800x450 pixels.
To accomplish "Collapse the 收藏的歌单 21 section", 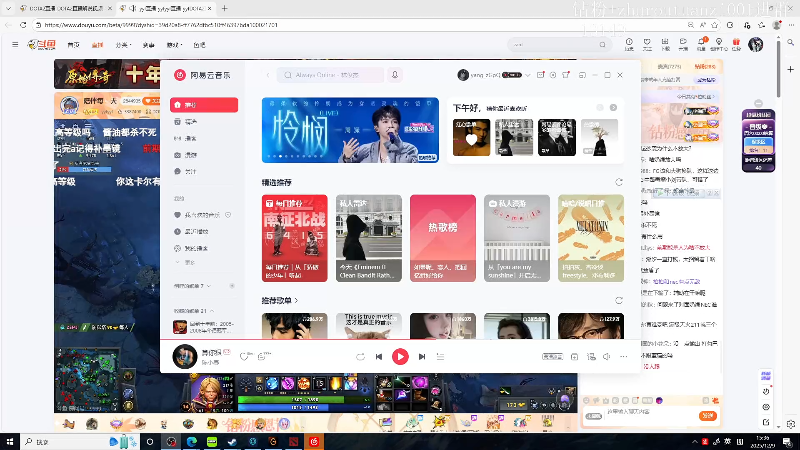I will click(x=194, y=310).
